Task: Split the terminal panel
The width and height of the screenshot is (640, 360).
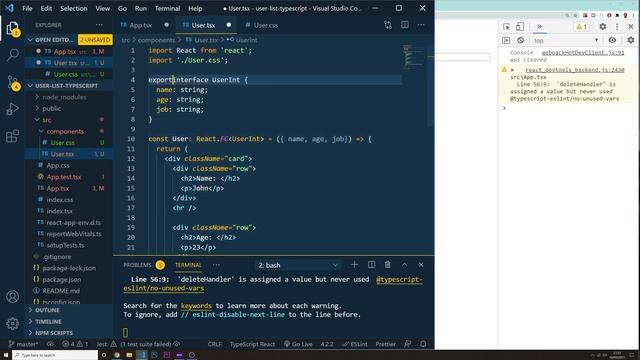Action: tap(371, 264)
